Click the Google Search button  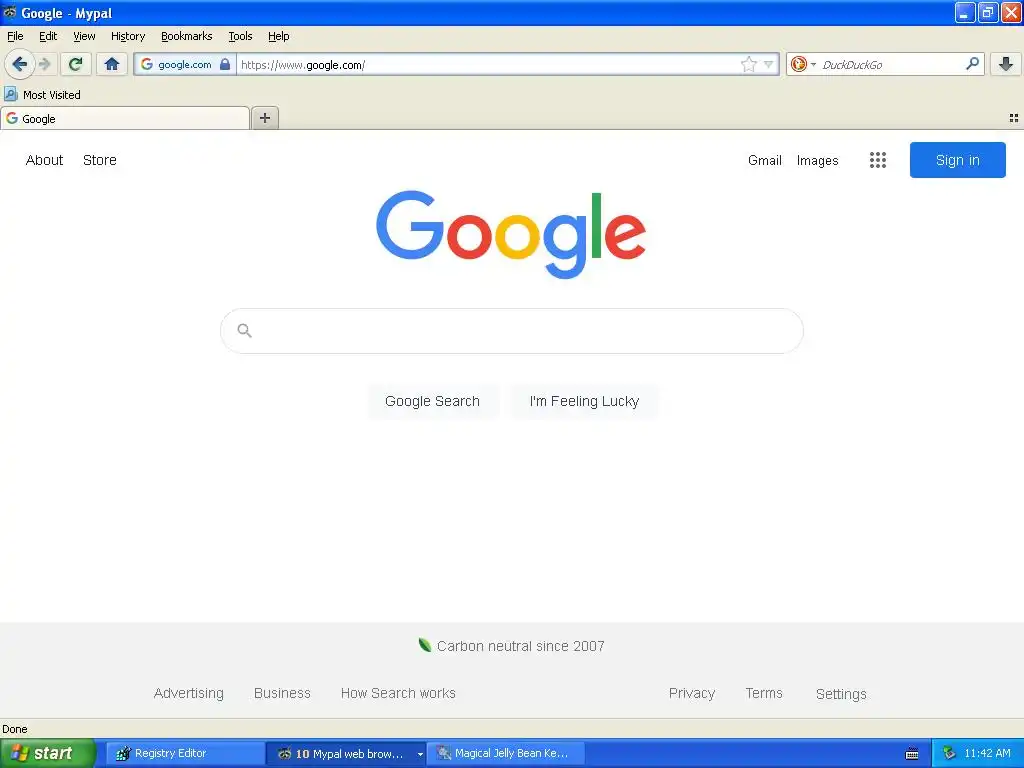tap(432, 401)
